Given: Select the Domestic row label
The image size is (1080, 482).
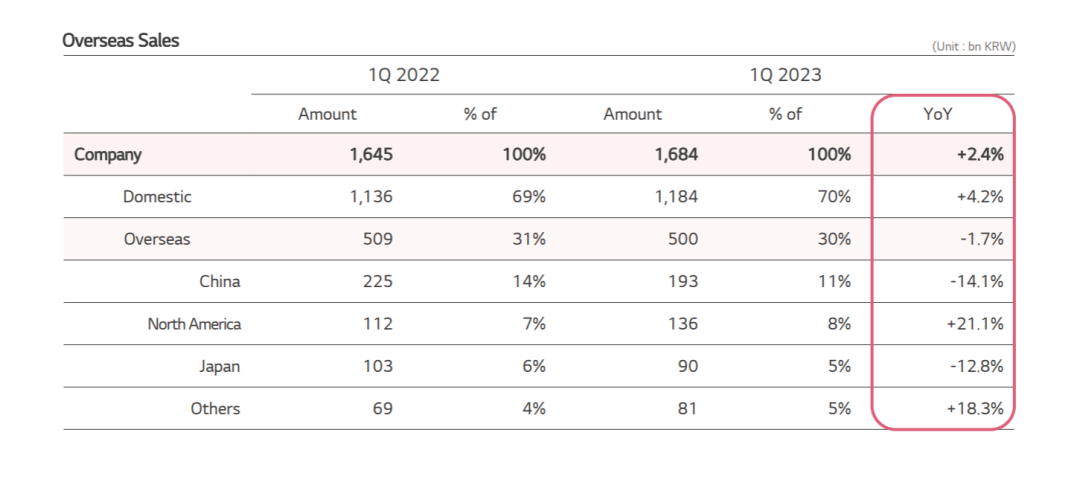Looking at the screenshot, I should 157,197.
